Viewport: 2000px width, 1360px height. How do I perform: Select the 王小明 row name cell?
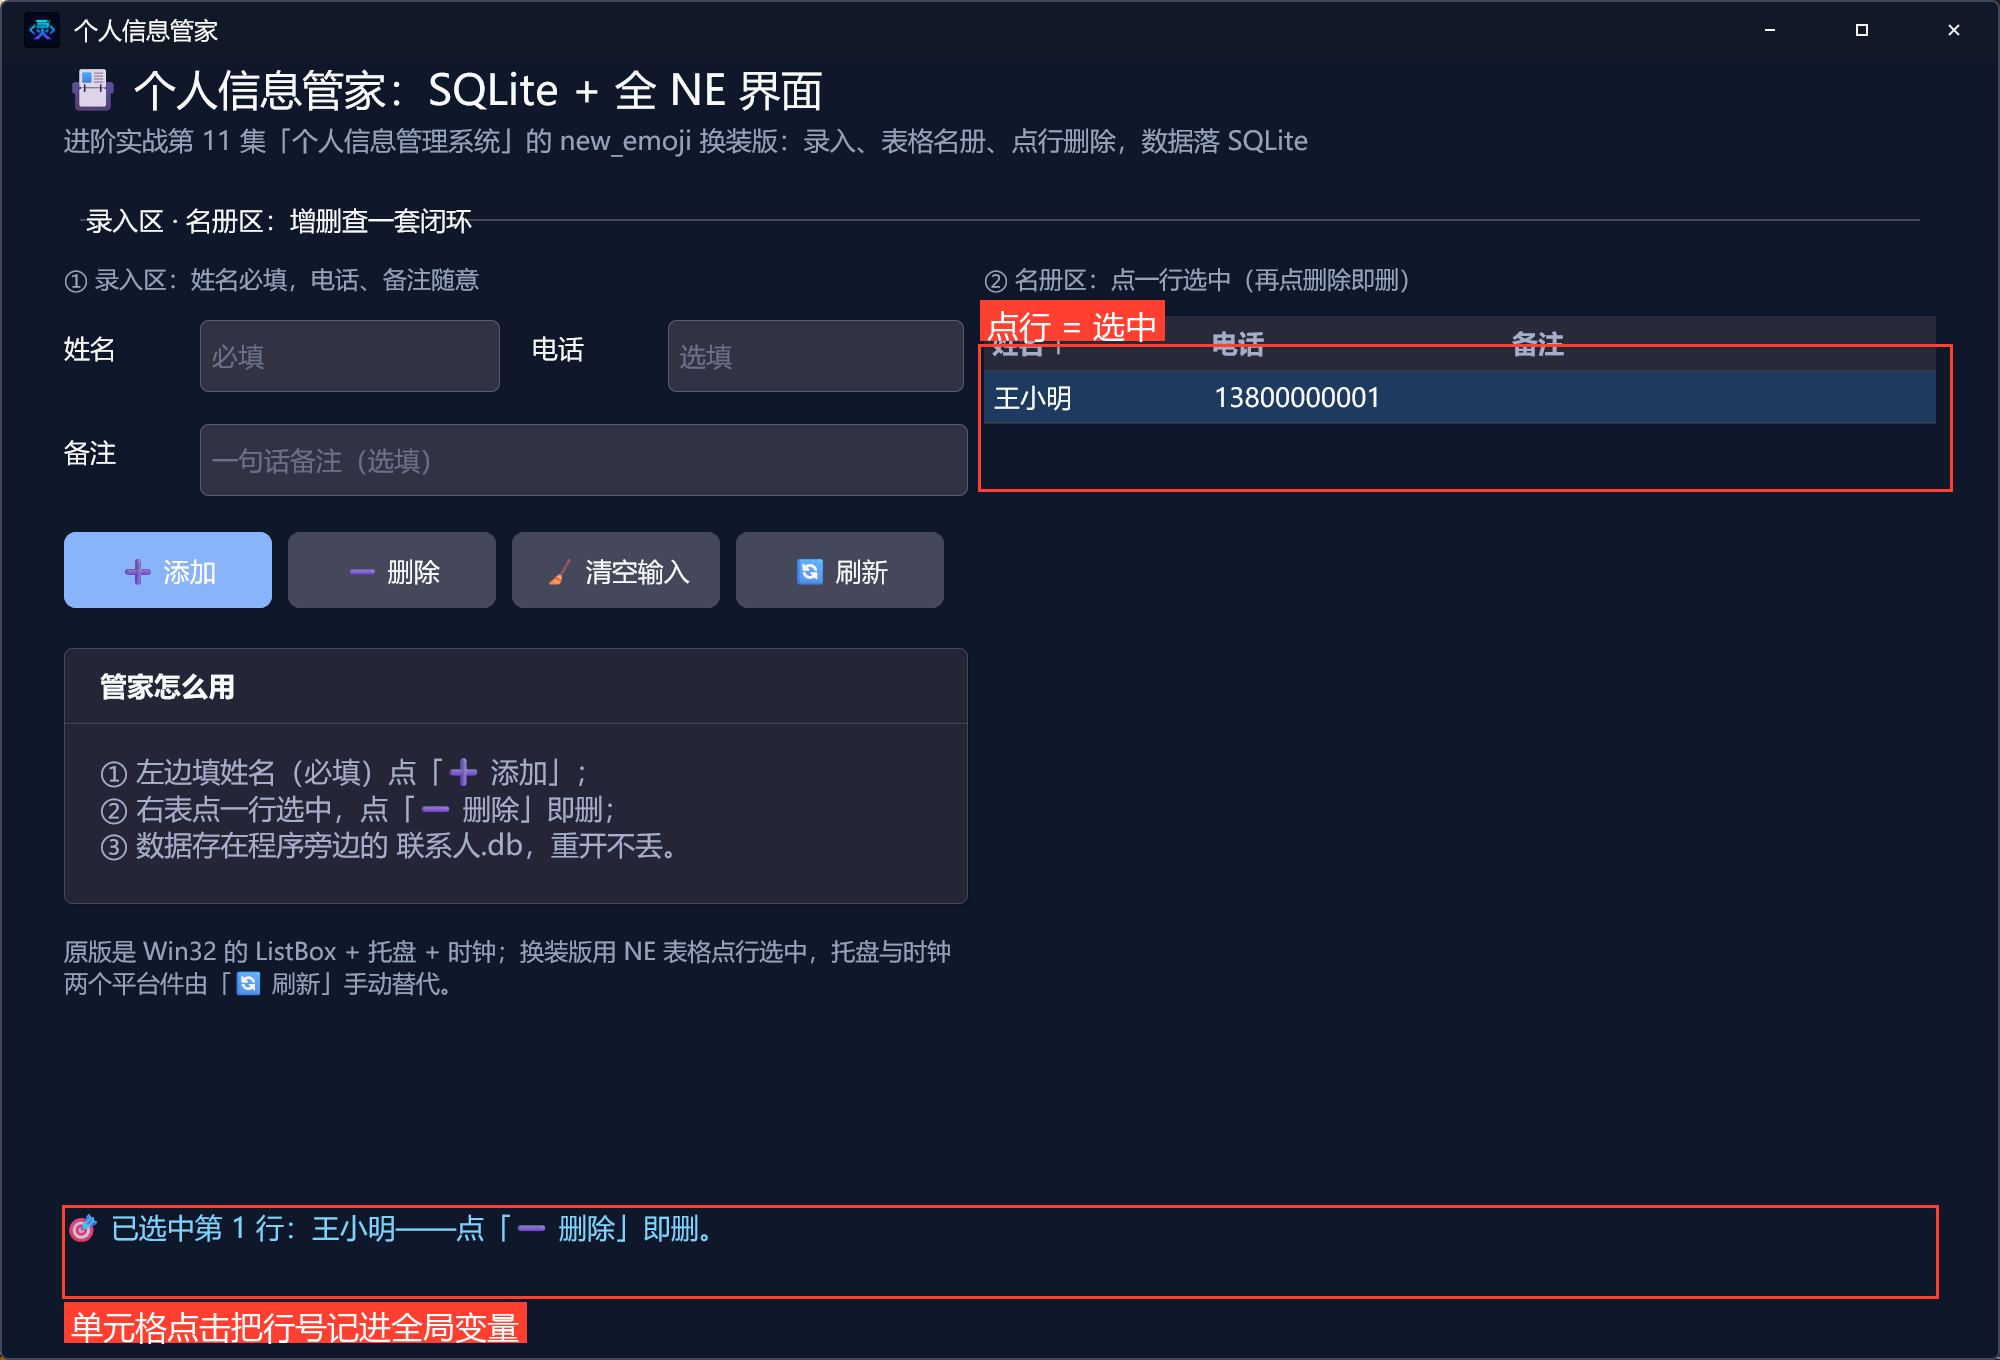point(1033,398)
